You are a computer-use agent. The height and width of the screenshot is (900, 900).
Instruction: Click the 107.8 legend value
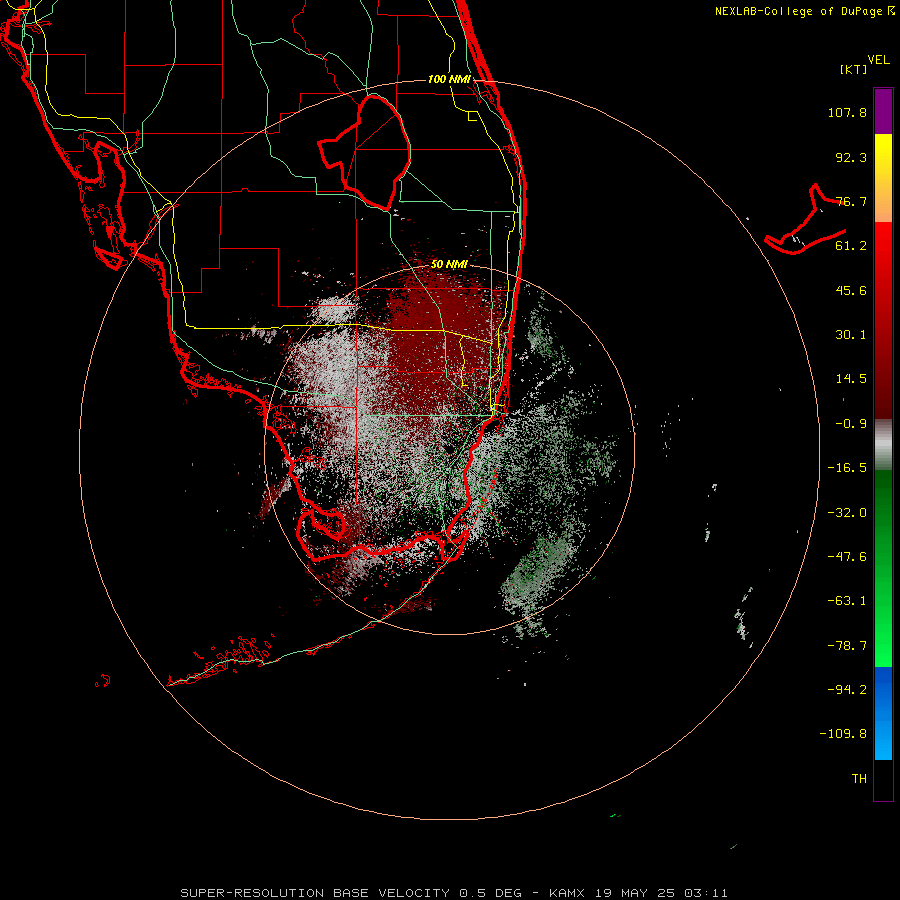pyautogui.click(x=847, y=112)
